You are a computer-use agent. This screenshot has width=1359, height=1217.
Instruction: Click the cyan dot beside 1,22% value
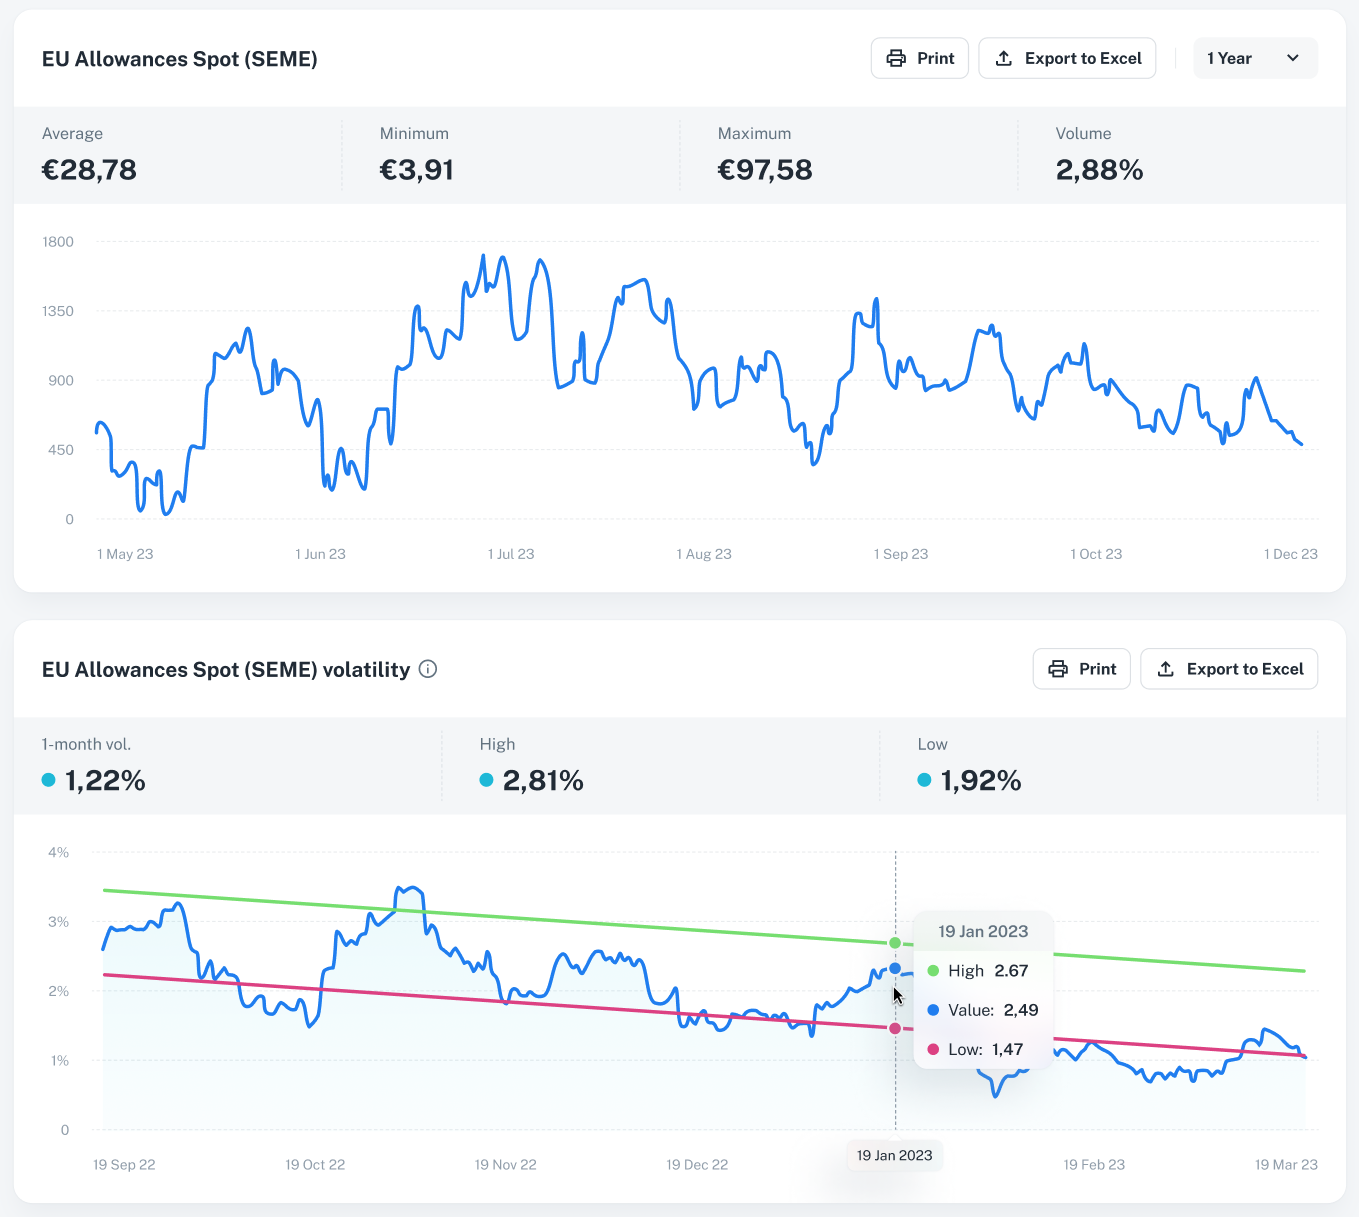pos(48,780)
